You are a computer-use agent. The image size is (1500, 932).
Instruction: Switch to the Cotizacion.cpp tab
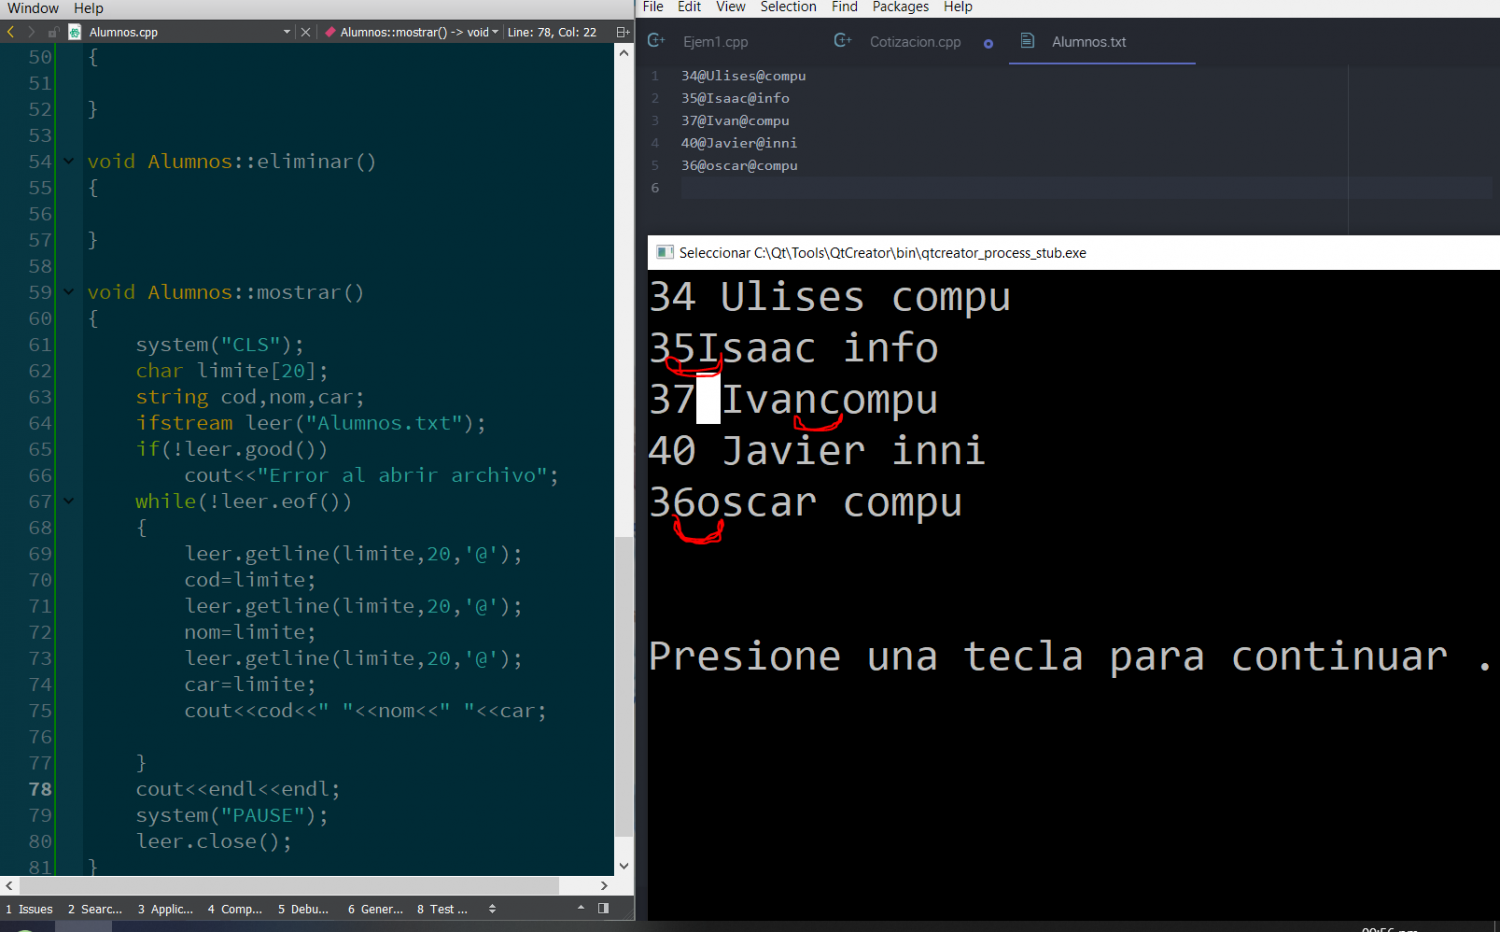[x=915, y=42]
